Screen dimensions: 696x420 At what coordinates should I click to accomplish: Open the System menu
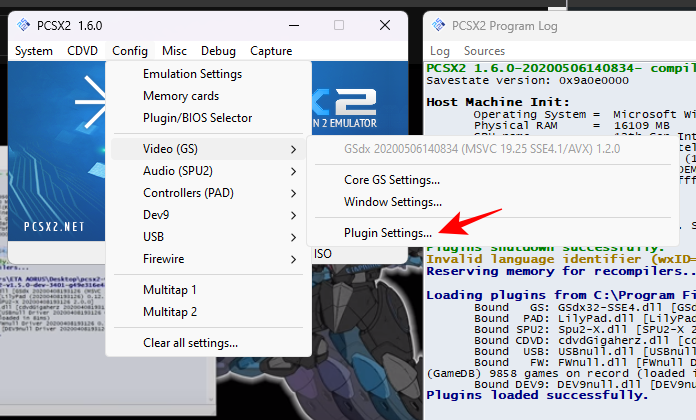[x=34, y=51]
